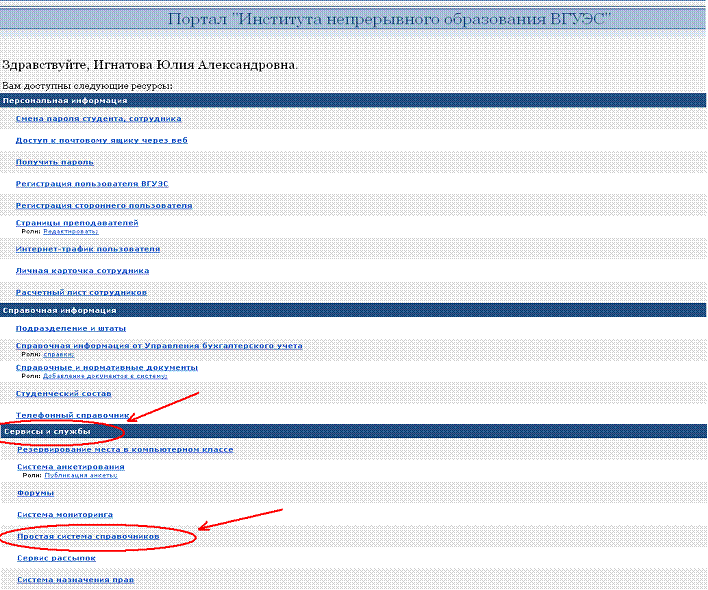Open 'Регистрация стороннего пользователя' link
The width and height of the screenshot is (708, 590).
(104, 205)
